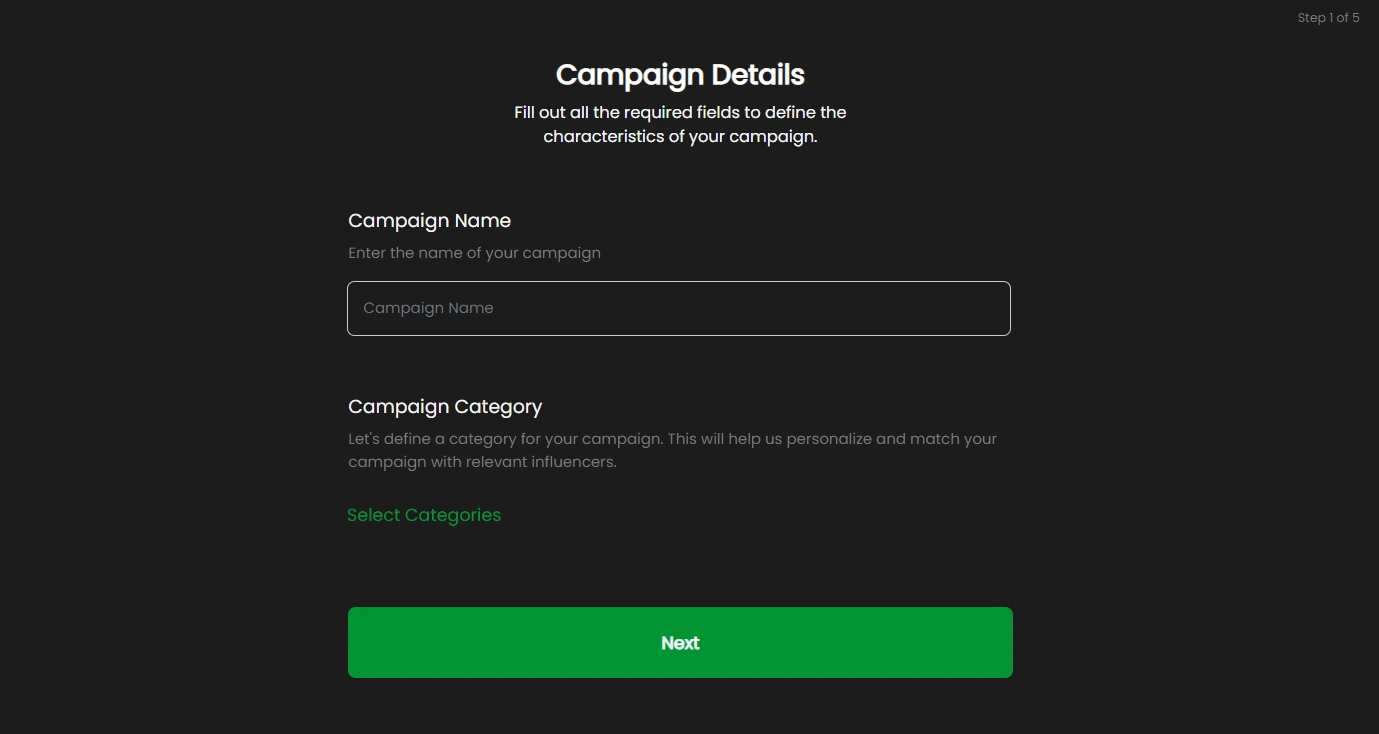The height and width of the screenshot is (734, 1379).
Task: Click "campaign with relevant influencers" description line
Action: coord(482,462)
